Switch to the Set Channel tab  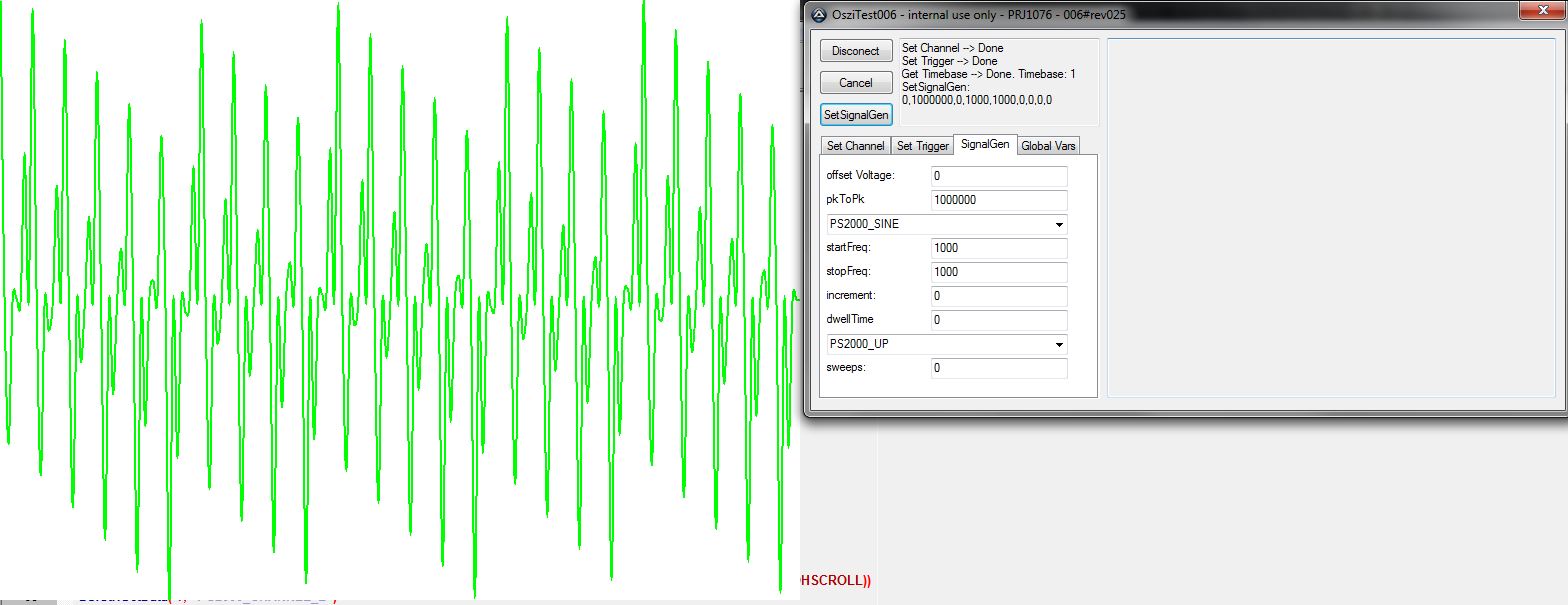pos(855,146)
